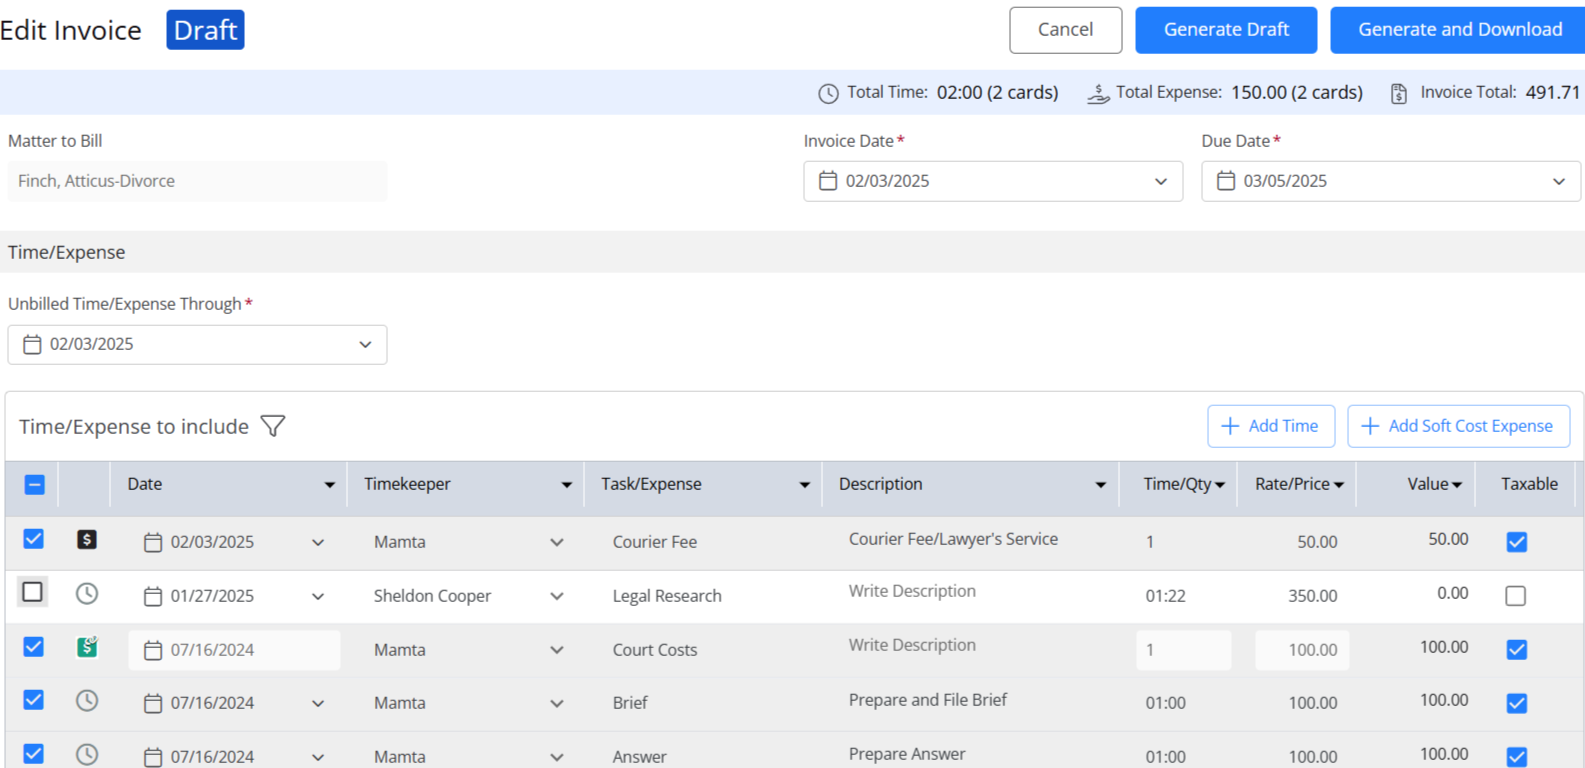
Task: Click the Court Costs green dollar icon
Action: 87,647
